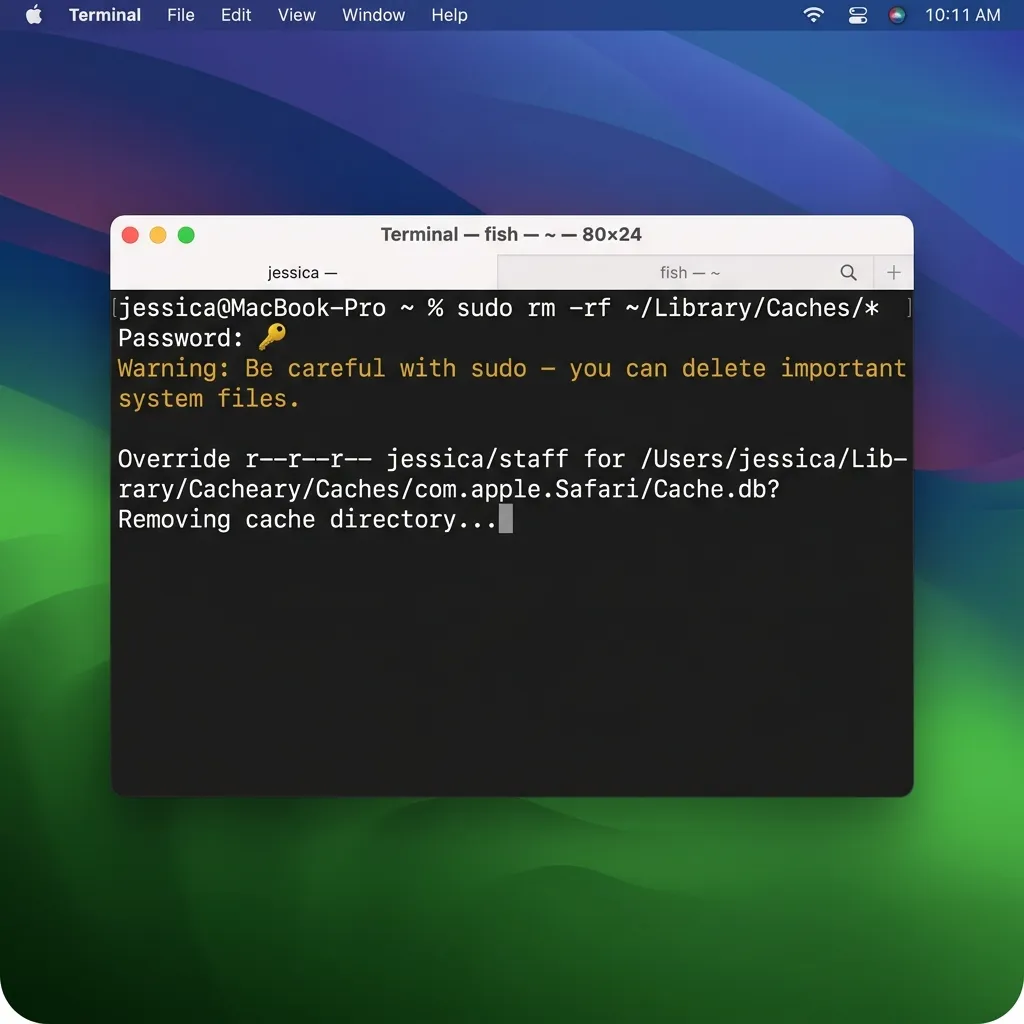Click the Wi-Fi status icon

point(813,14)
